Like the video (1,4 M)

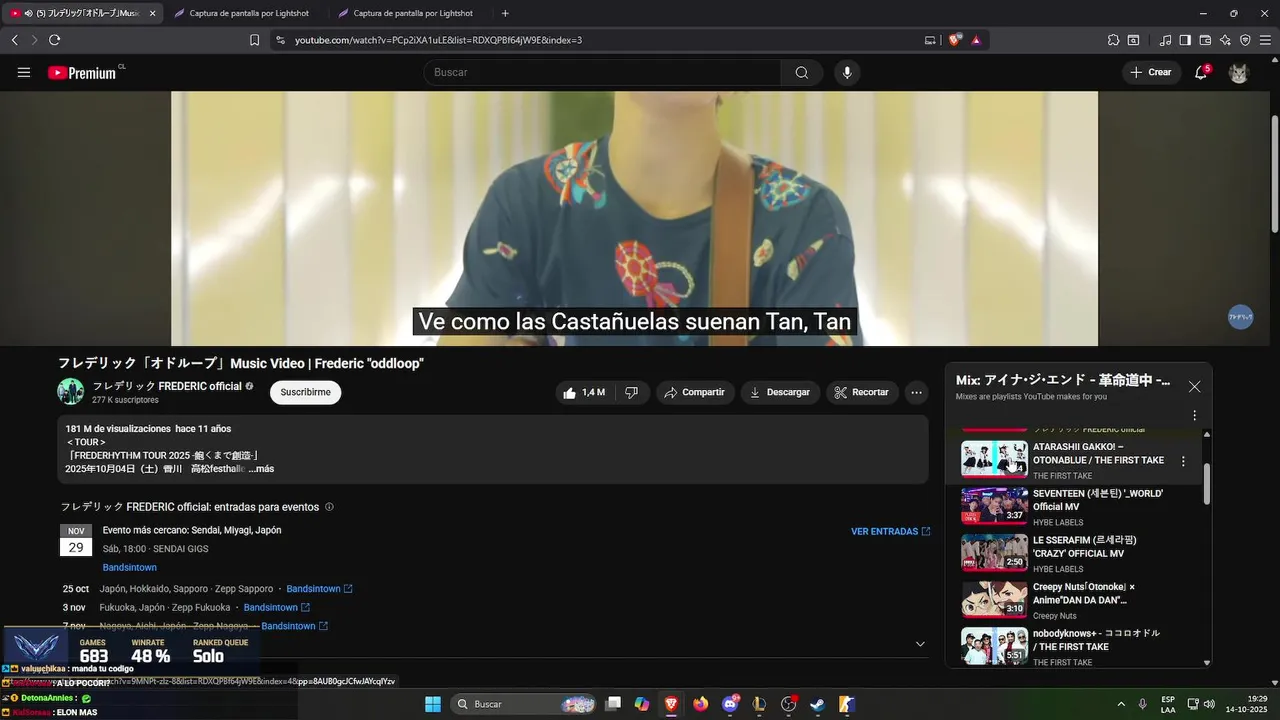[584, 392]
